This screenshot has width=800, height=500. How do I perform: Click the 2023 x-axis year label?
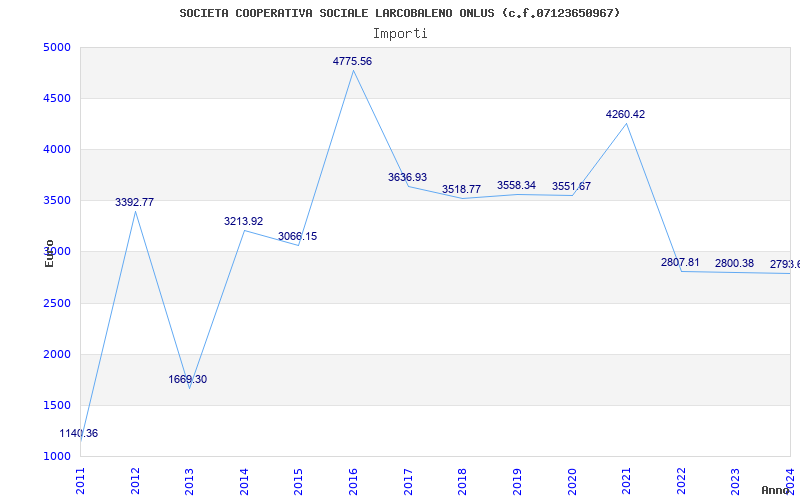tap(735, 481)
